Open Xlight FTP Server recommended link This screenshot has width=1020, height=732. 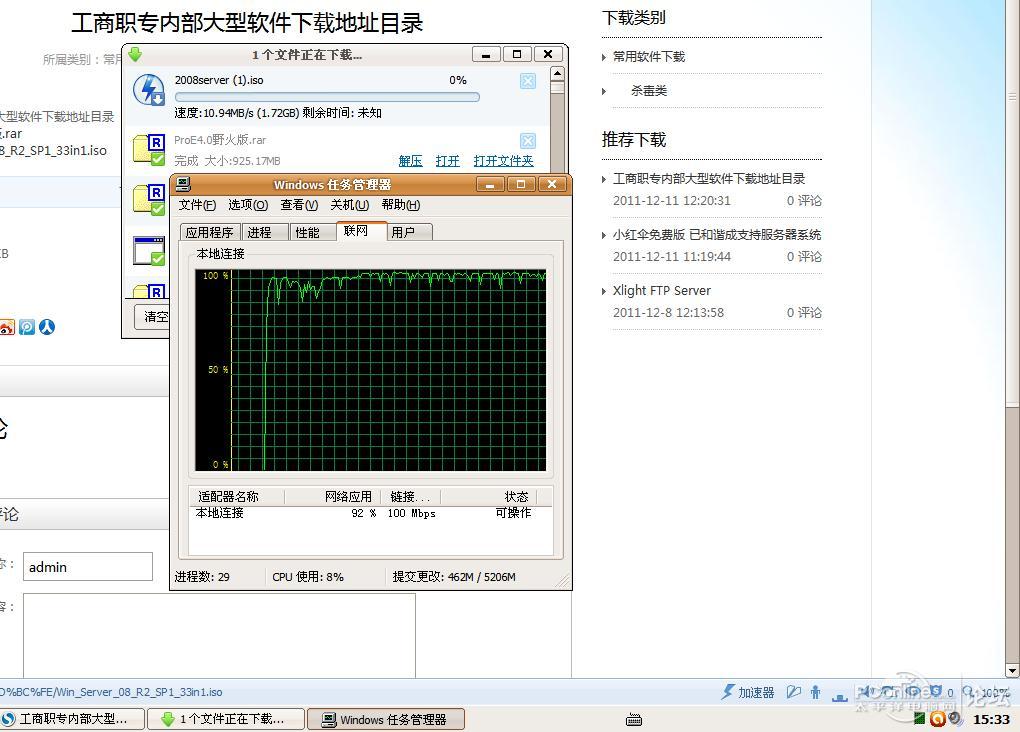tap(662, 290)
